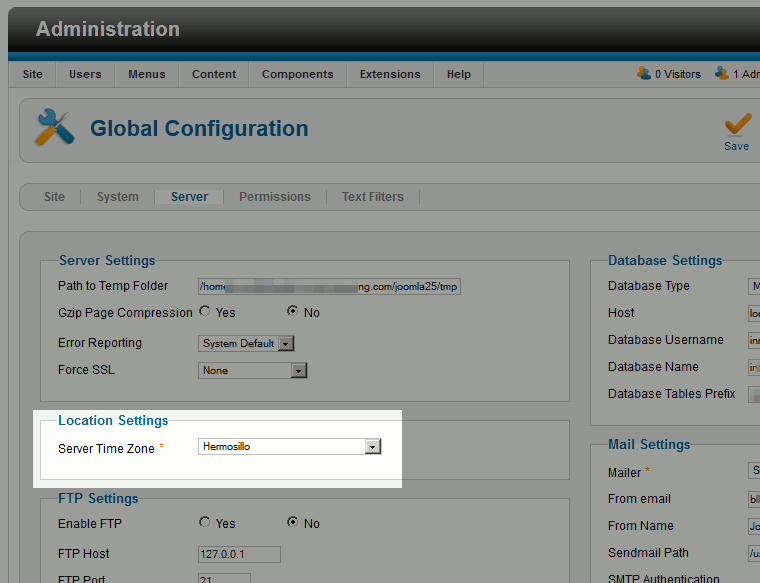Select Yes for Enable FTP
Viewport: 760px width, 583px height.
pyautogui.click(x=205, y=522)
